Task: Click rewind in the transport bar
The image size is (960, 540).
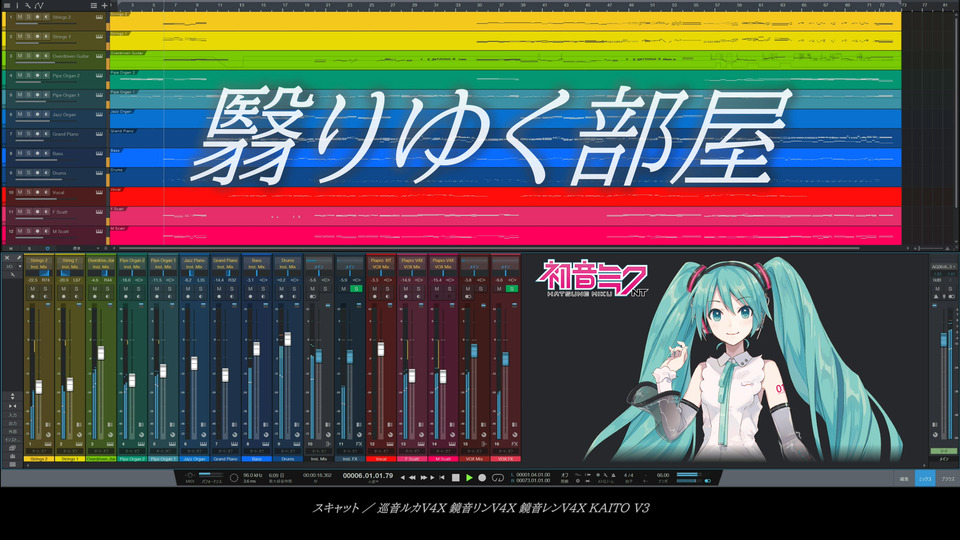Action: pos(412,478)
